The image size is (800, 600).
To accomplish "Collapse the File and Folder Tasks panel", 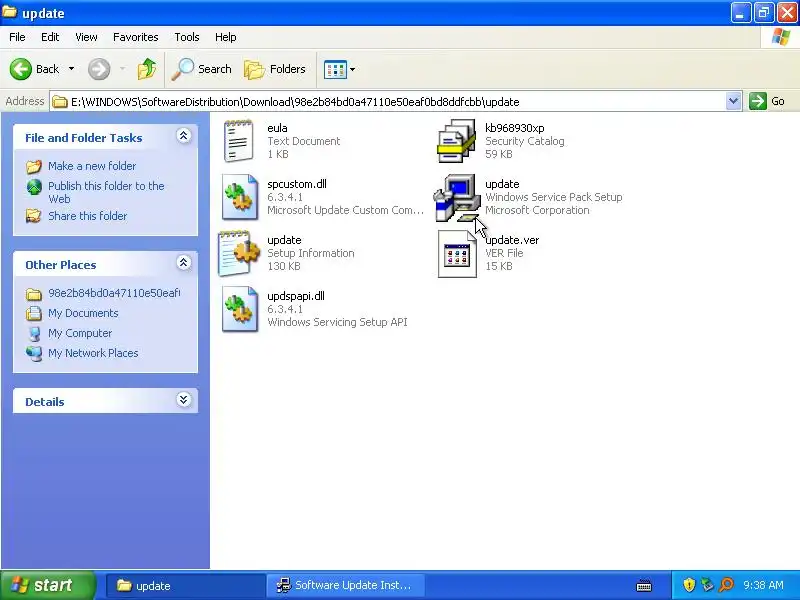I will pyautogui.click(x=184, y=136).
